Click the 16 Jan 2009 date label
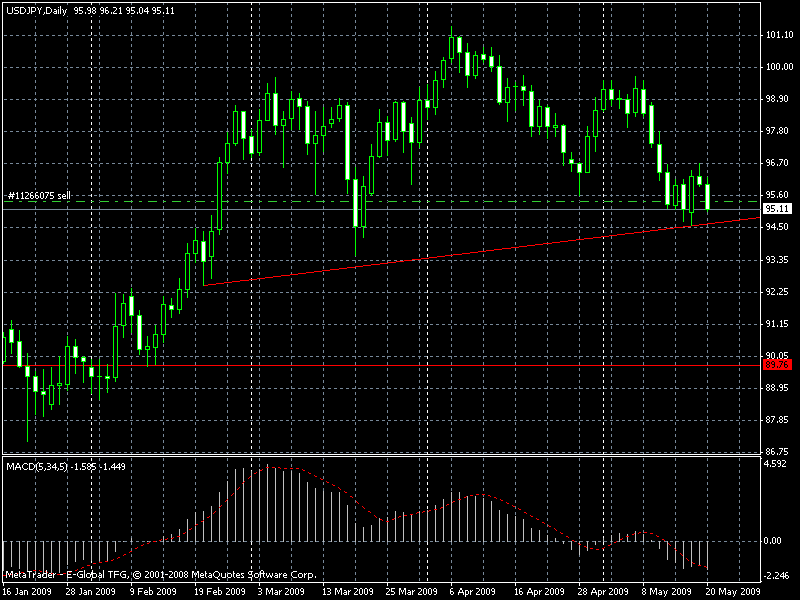 [28, 591]
